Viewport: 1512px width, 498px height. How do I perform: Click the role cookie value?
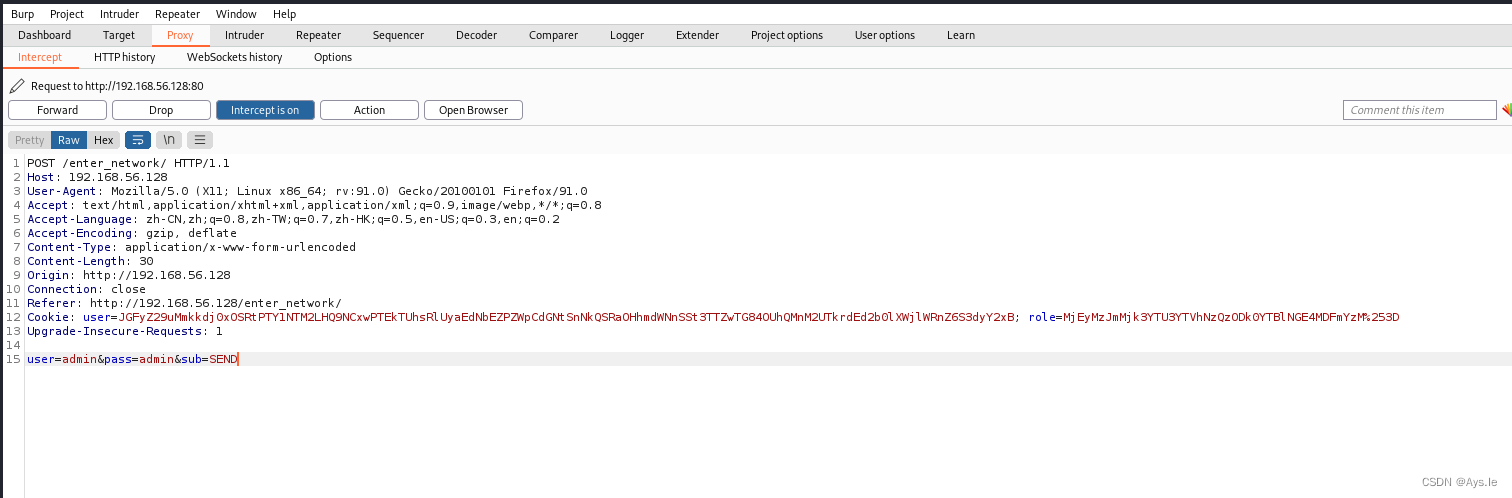click(x=1232, y=317)
